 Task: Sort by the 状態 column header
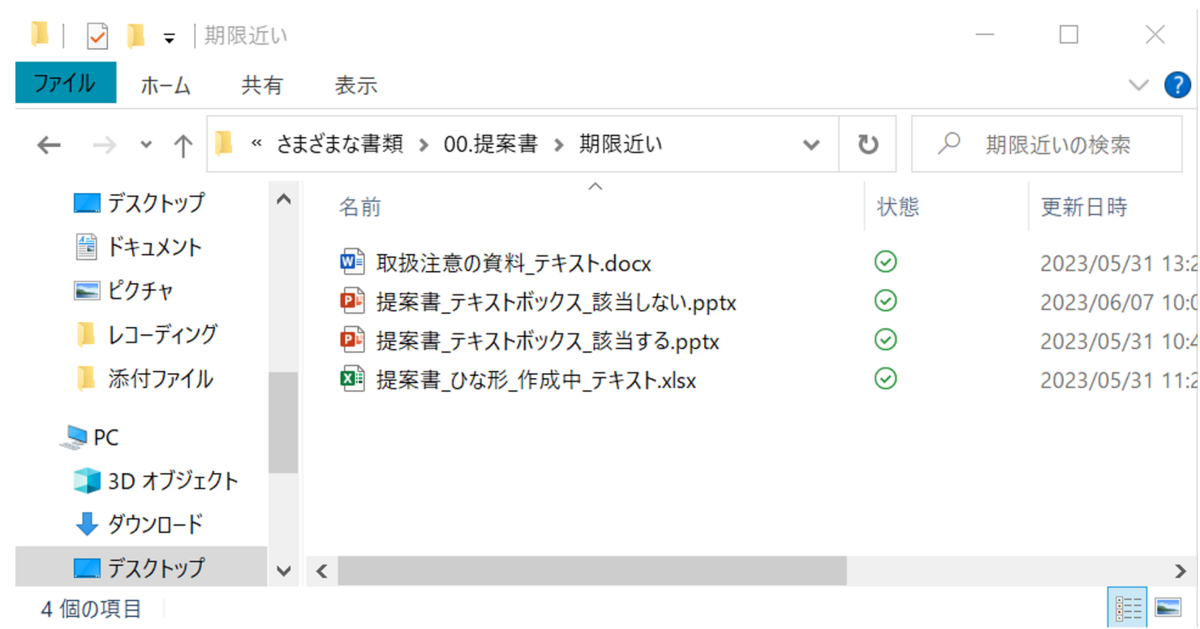[898, 207]
